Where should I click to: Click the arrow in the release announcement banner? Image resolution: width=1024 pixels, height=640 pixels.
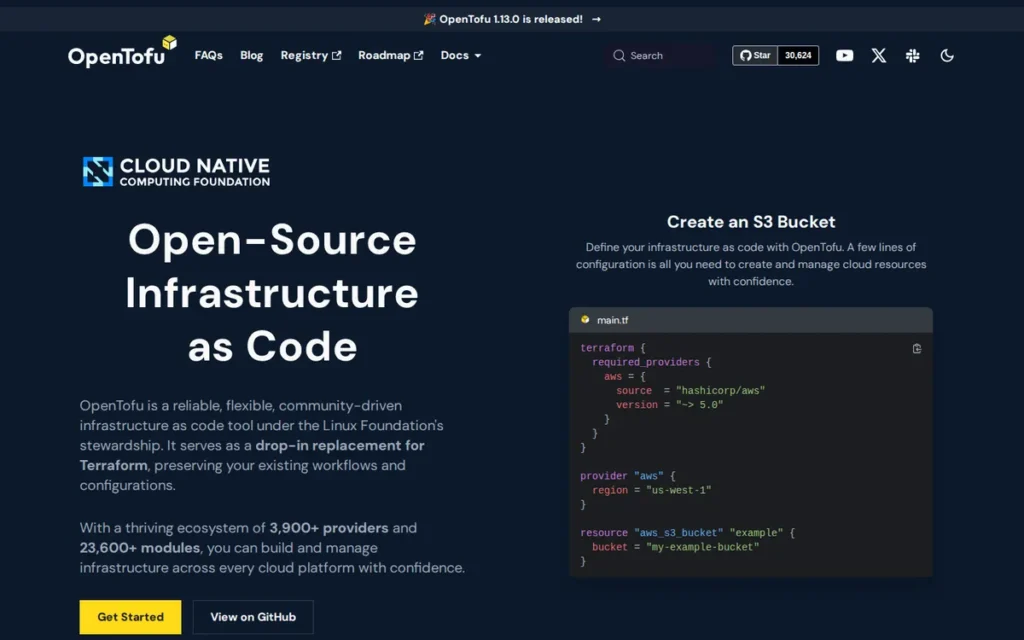click(x=596, y=19)
